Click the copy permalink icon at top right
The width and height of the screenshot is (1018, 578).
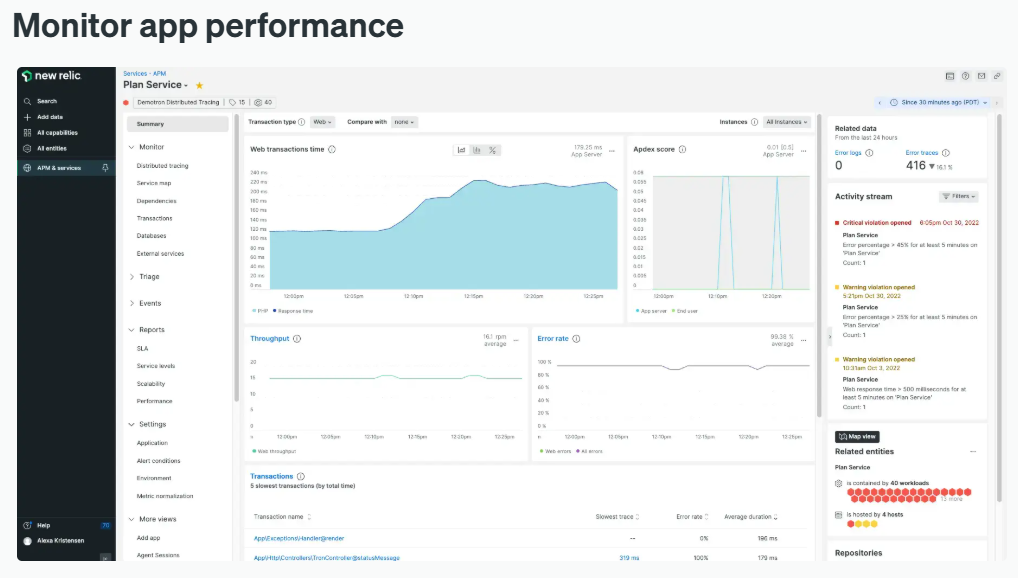click(997, 76)
